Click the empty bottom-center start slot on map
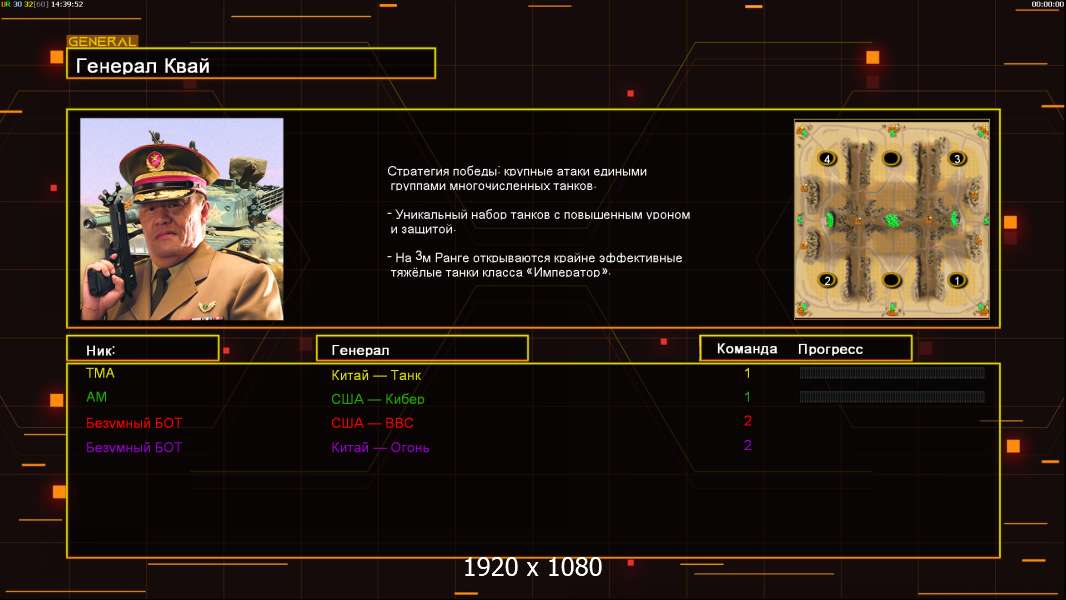The image size is (1066, 600). [x=891, y=281]
